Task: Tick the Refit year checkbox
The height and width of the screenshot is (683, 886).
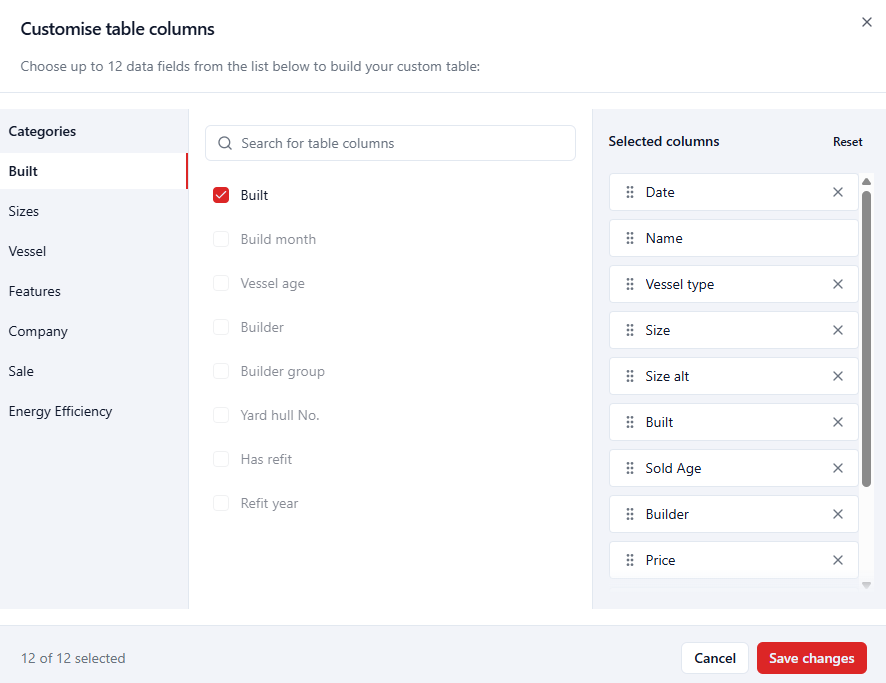Action: tap(221, 503)
